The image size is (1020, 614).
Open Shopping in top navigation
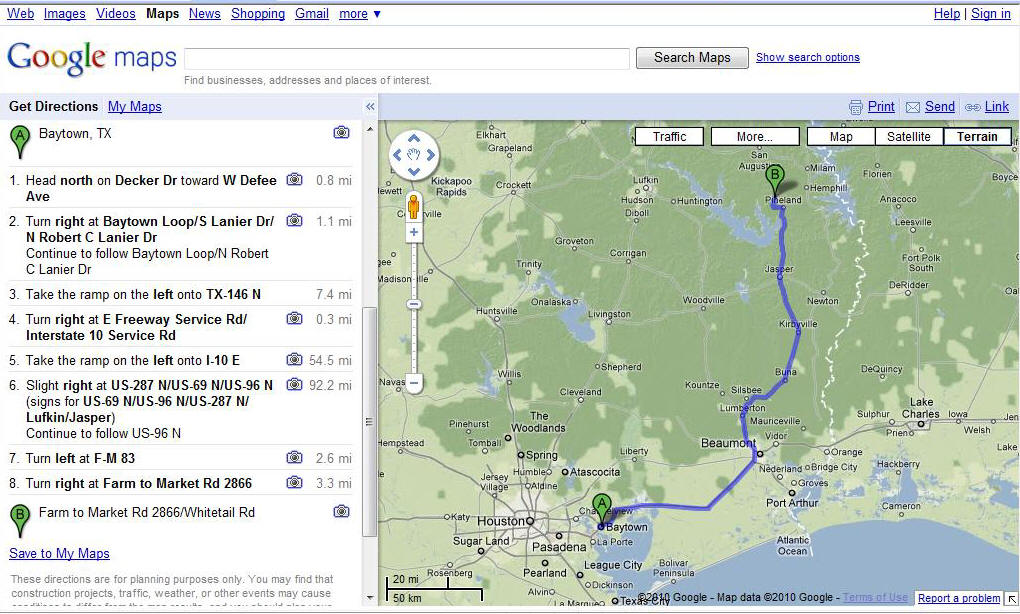[258, 14]
